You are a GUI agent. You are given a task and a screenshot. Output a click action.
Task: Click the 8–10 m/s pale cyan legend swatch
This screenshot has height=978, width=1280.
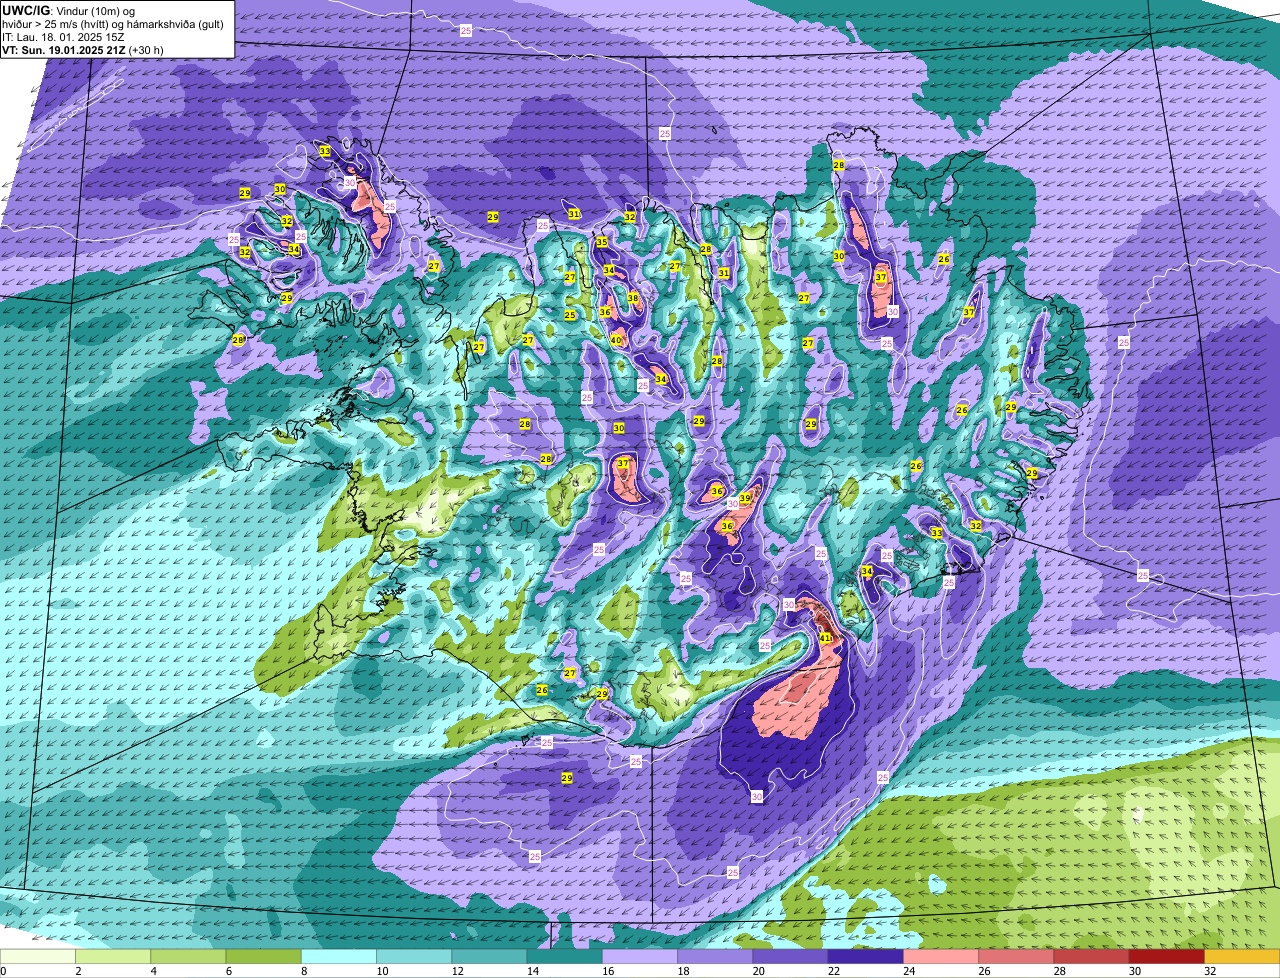[339, 956]
